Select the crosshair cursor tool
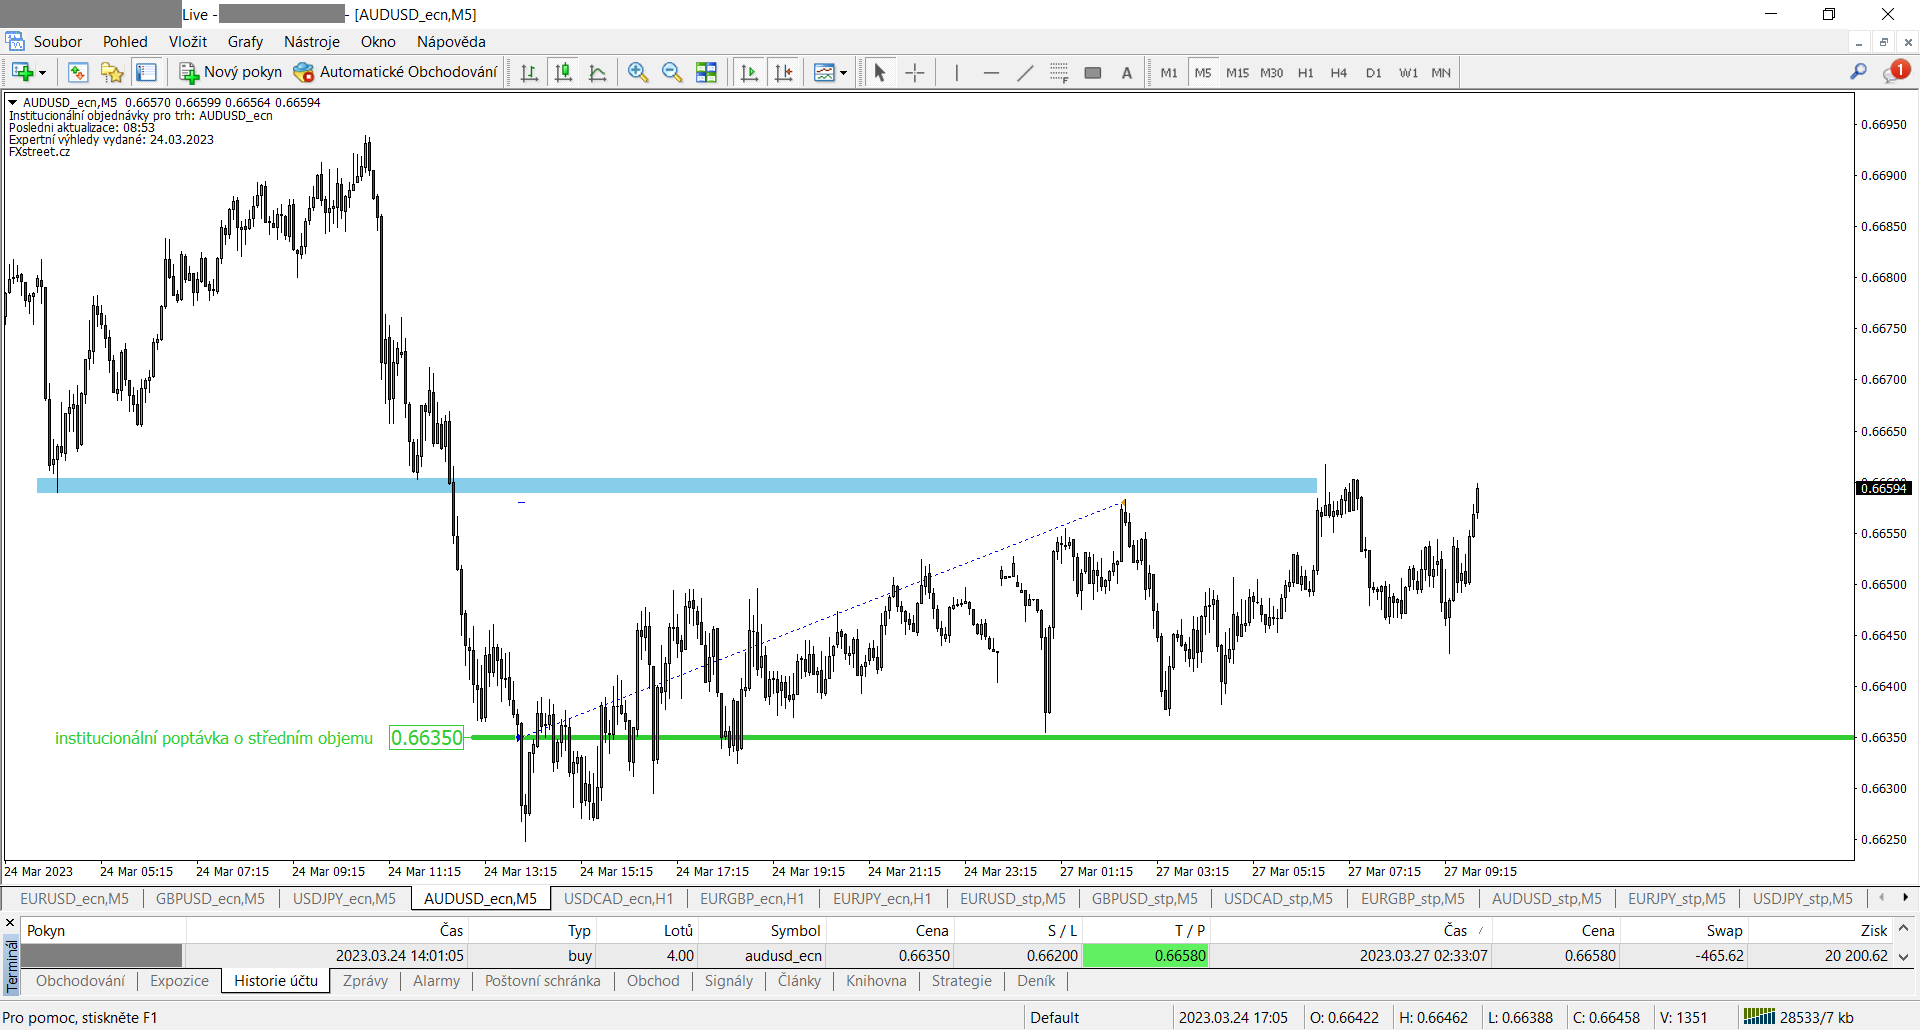The image size is (1920, 1030). [x=914, y=72]
